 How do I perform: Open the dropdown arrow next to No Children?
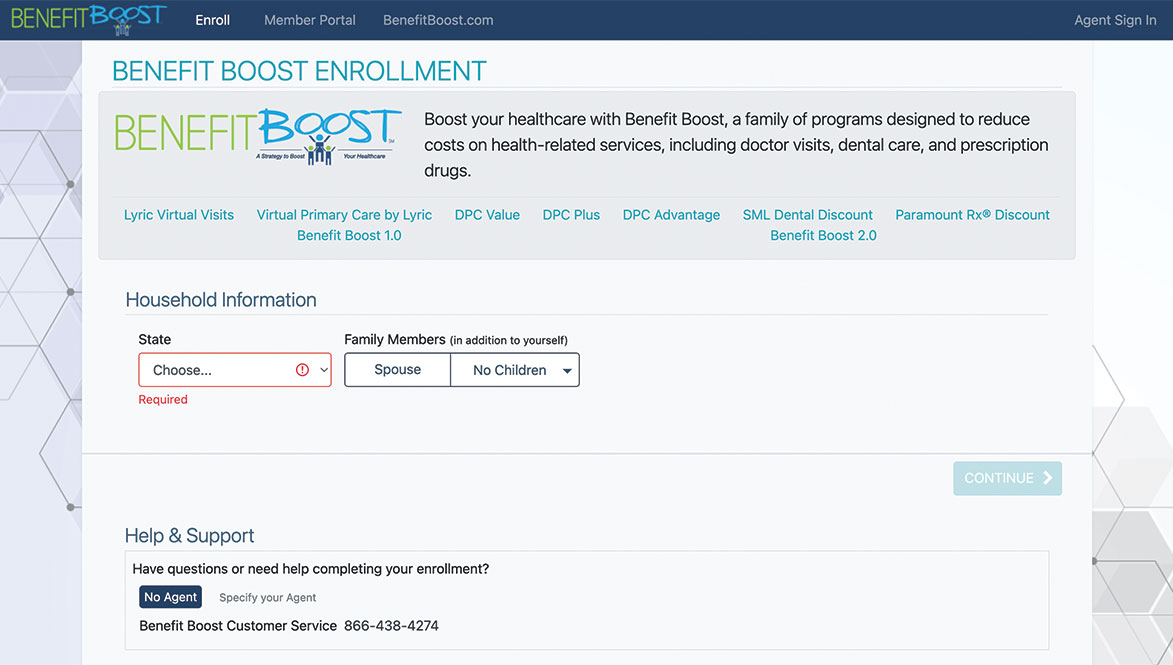coord(568,370)
